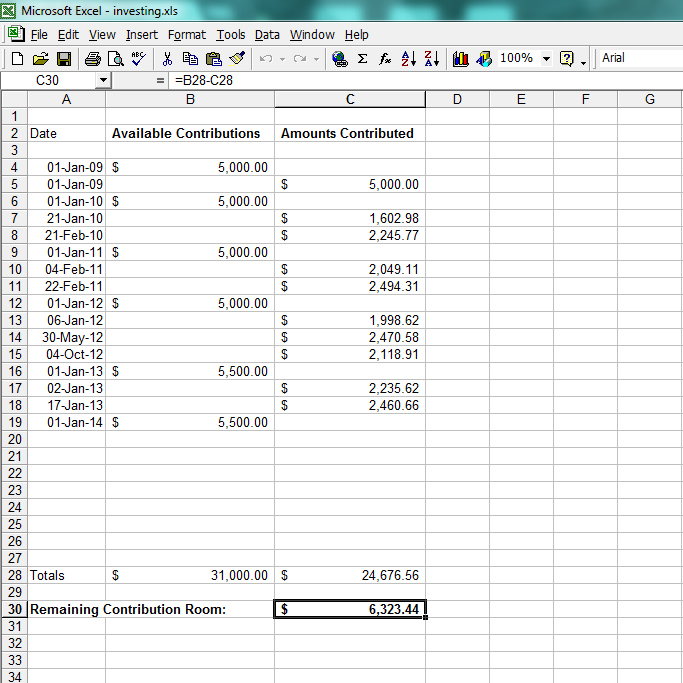683x683 pixels.
Task: Select the Amounts Contributed heading cell
Action: 350,133
